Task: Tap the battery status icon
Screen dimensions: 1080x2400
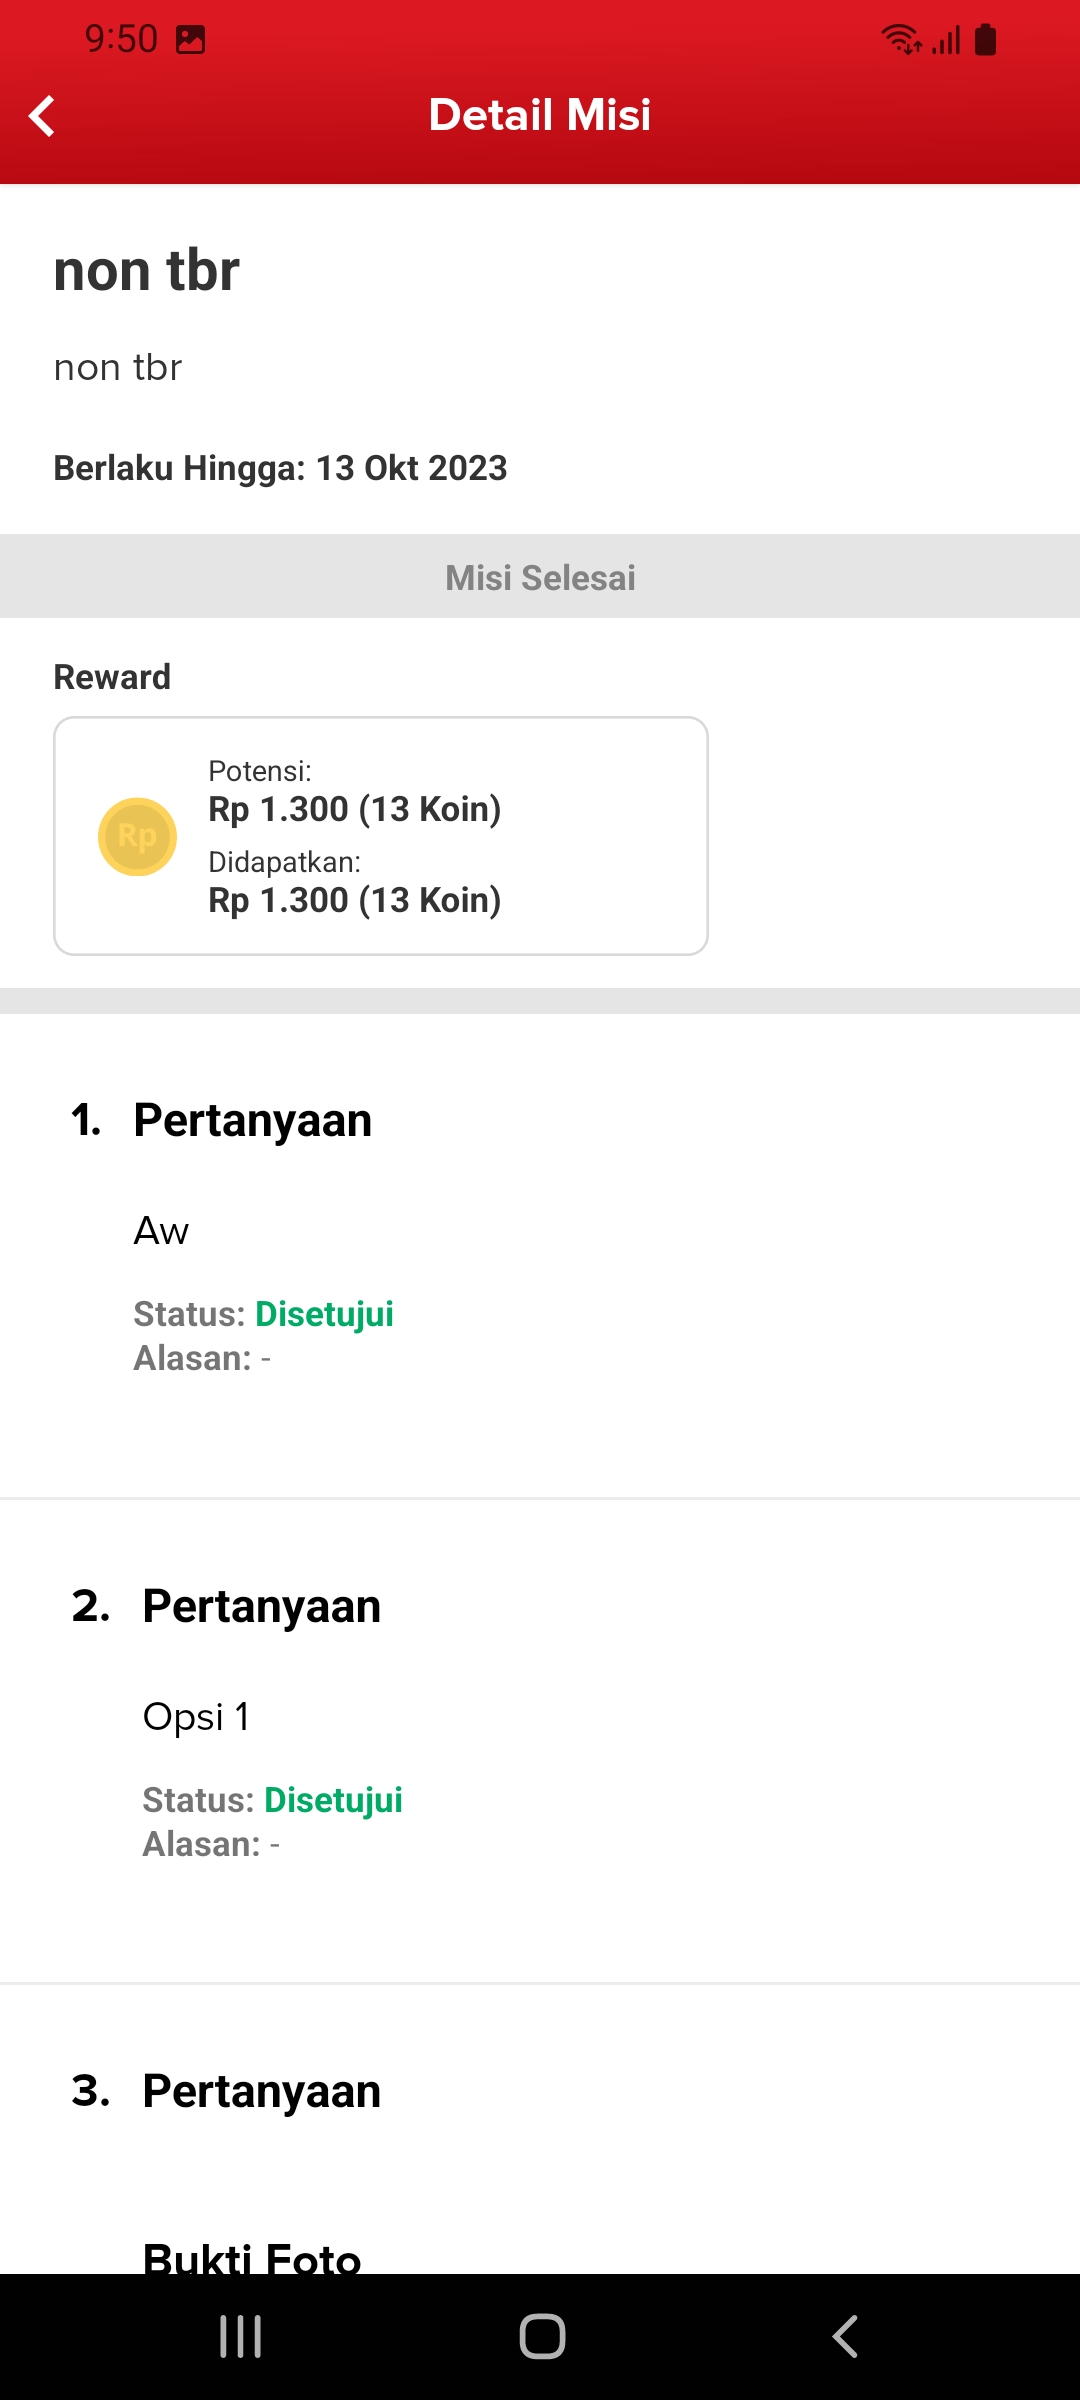Action: pos(986,40)
